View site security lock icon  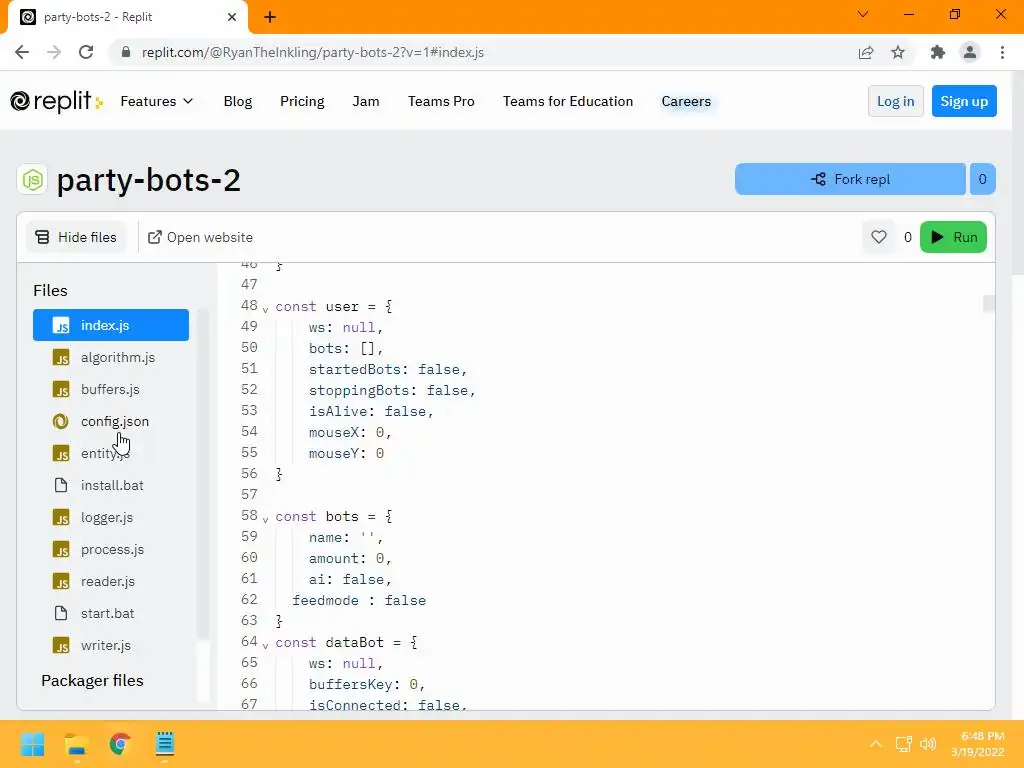126,52
